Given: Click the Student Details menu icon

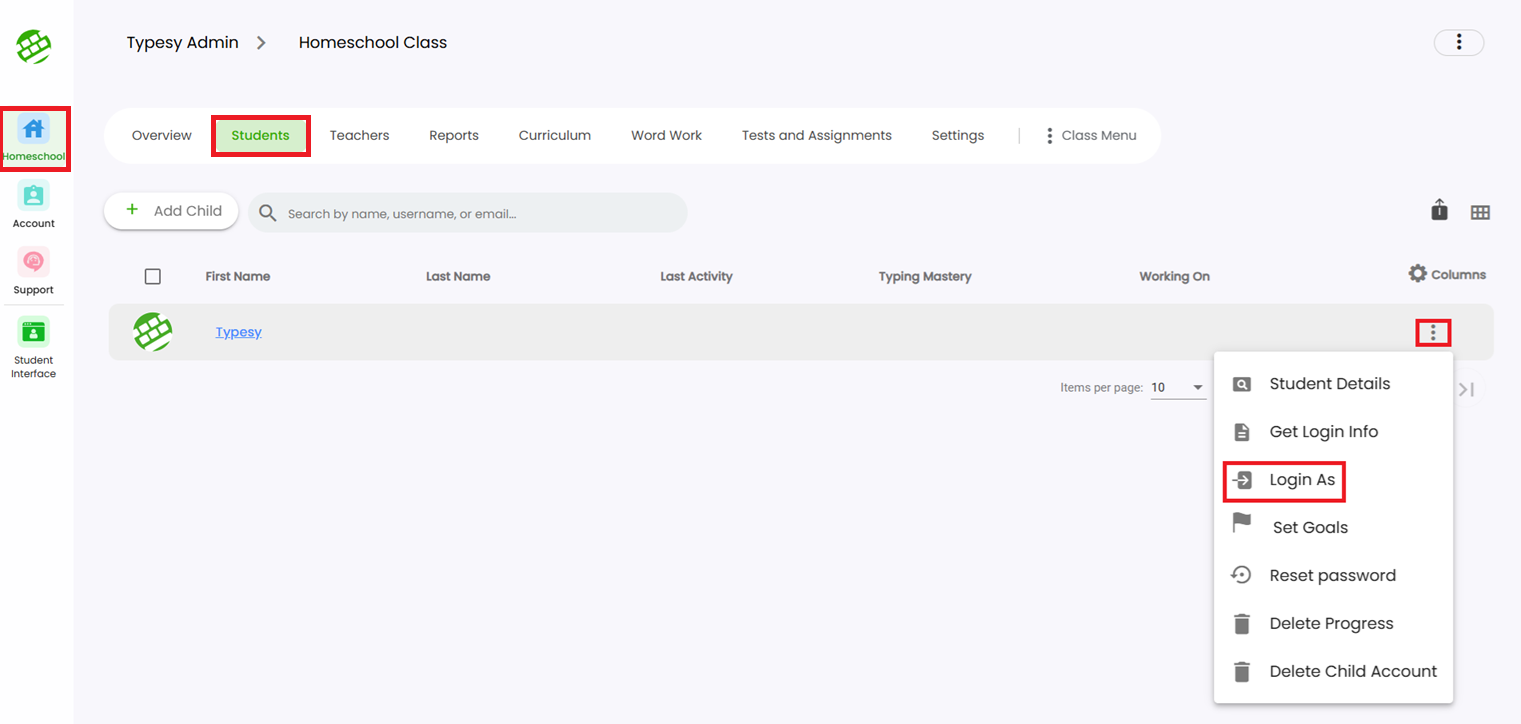Looking at the screenshot, I should 1242,384.
